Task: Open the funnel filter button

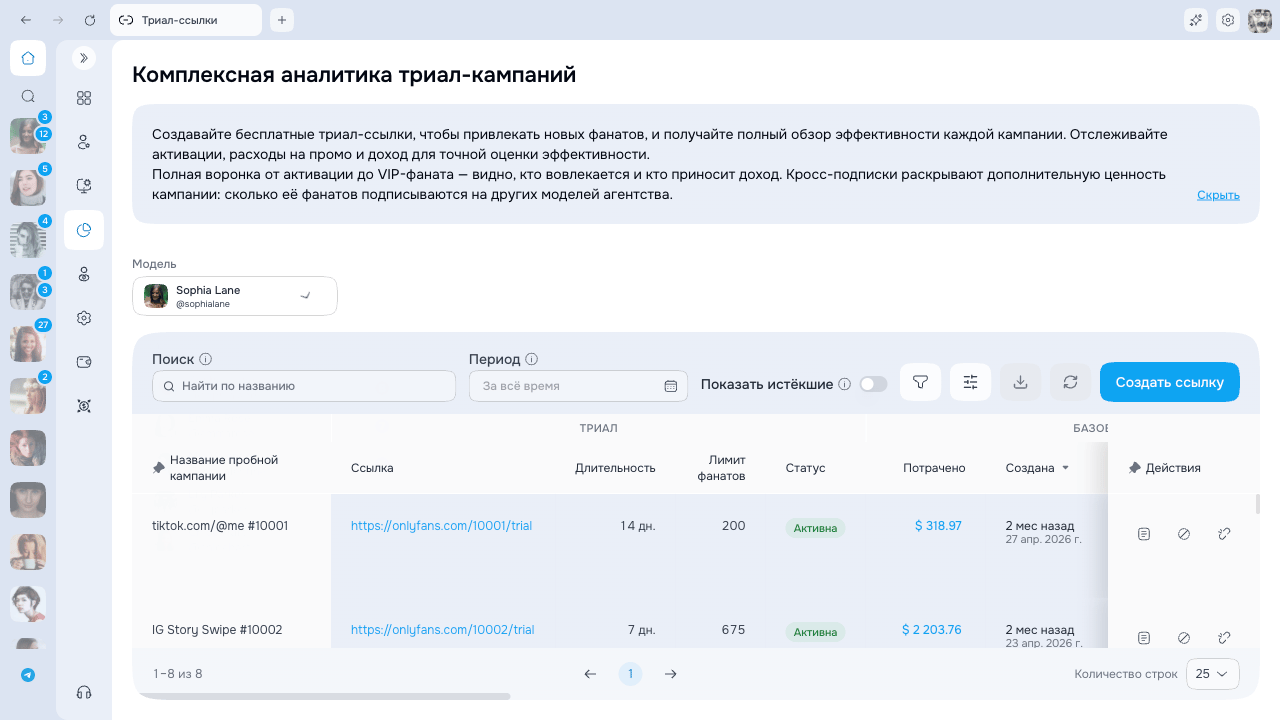Action: click(921, 382)
